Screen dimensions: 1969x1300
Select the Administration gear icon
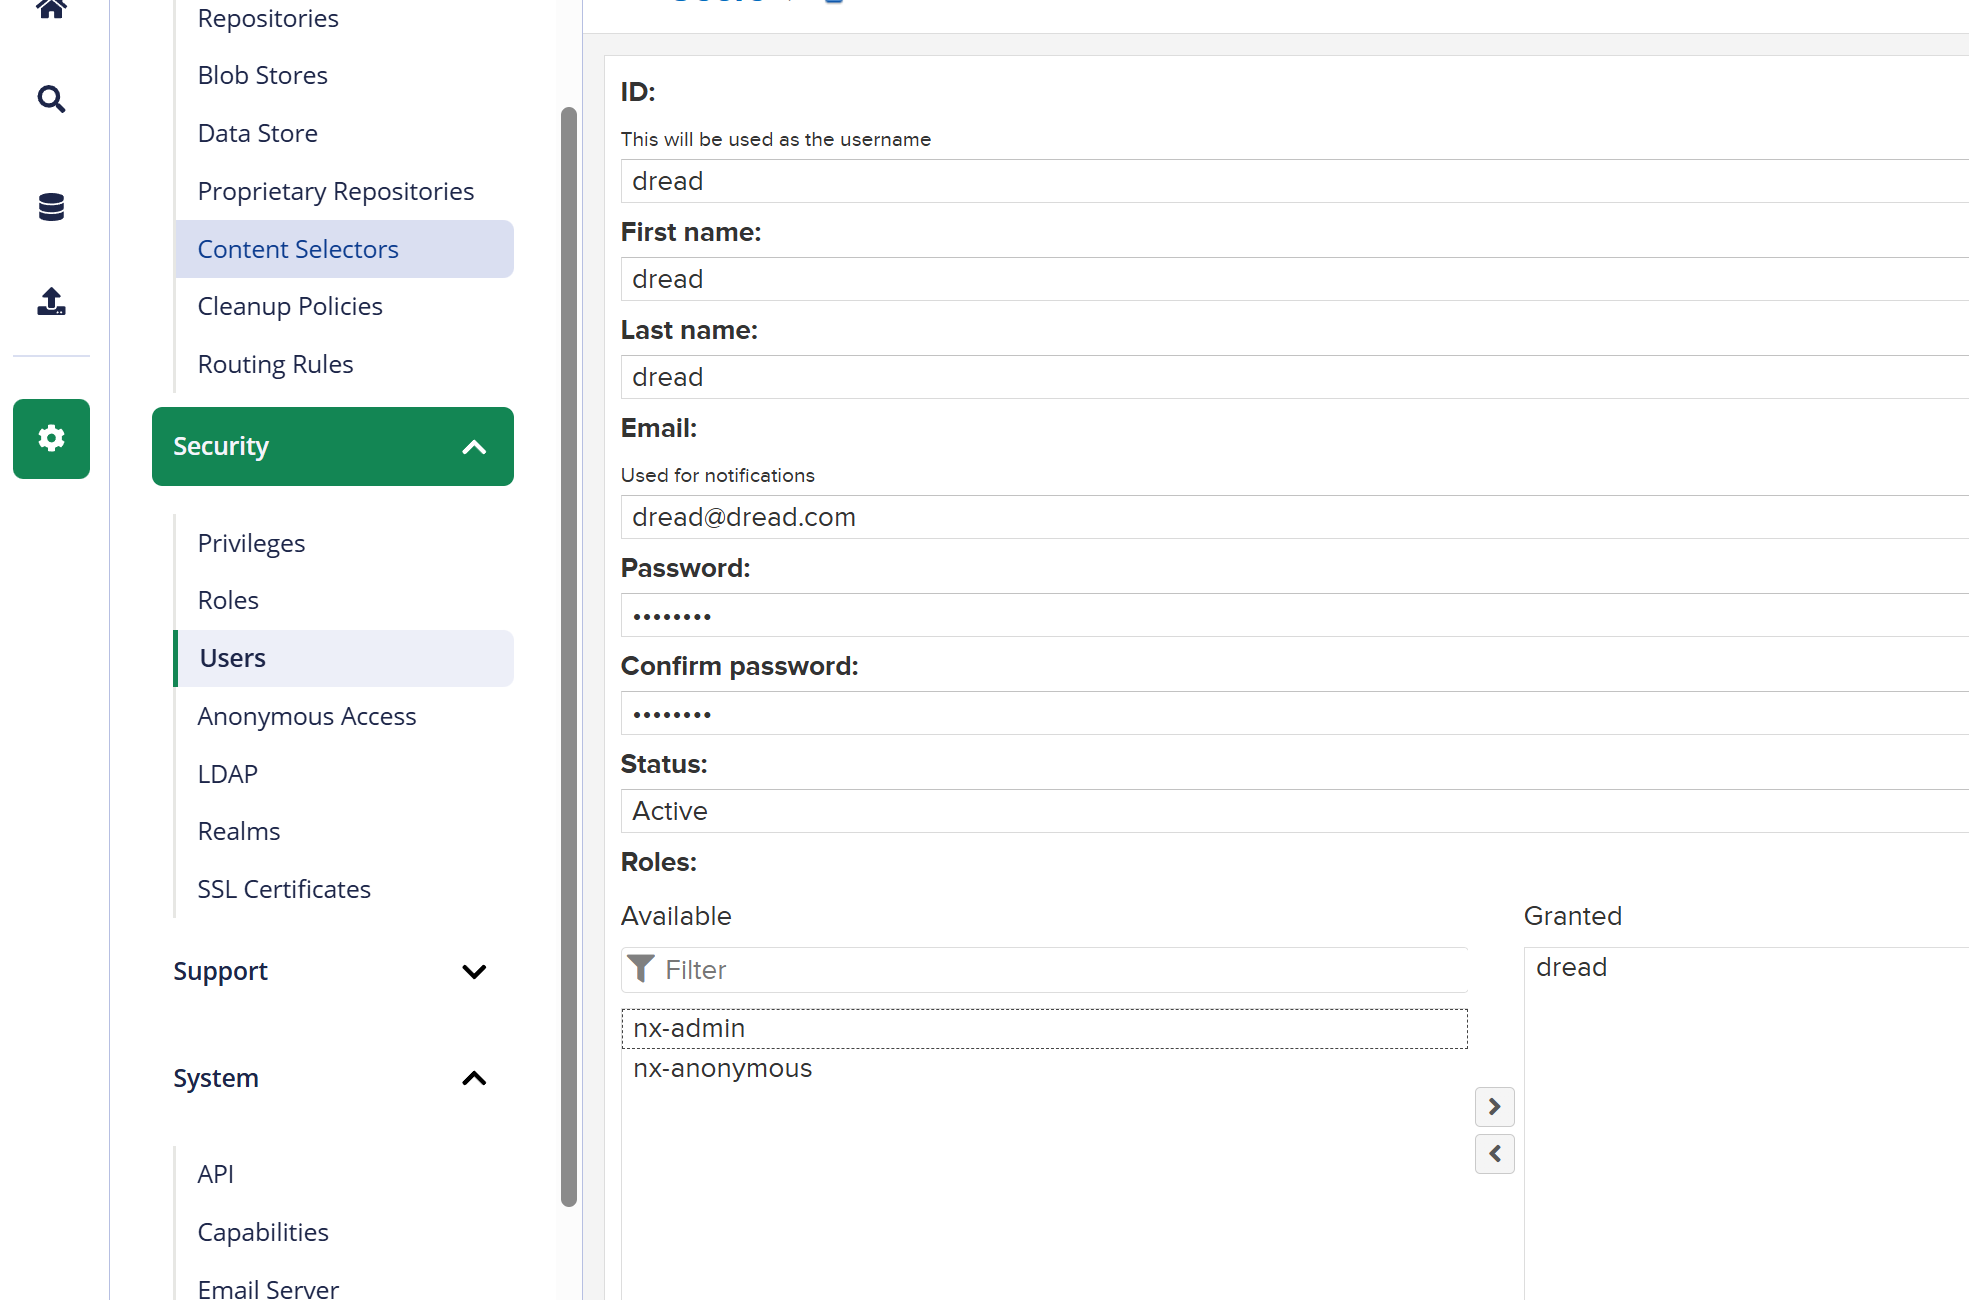51,439
